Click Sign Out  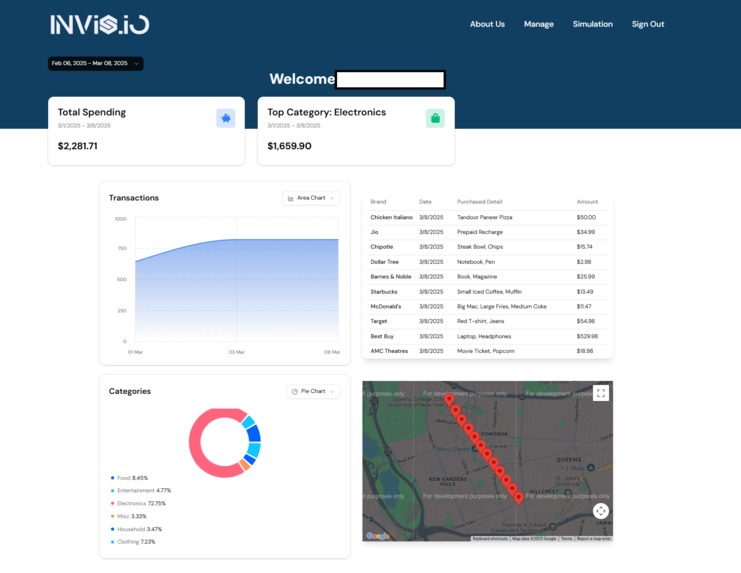pos(648,24)
